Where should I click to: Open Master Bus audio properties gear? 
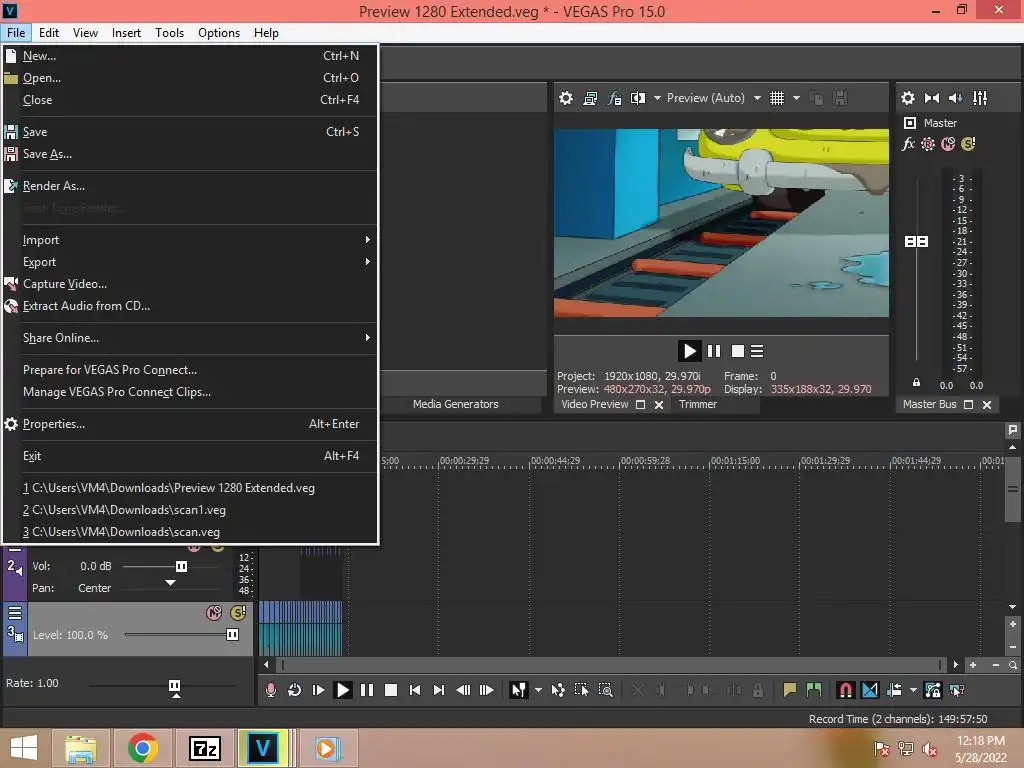tap(908, 98)
